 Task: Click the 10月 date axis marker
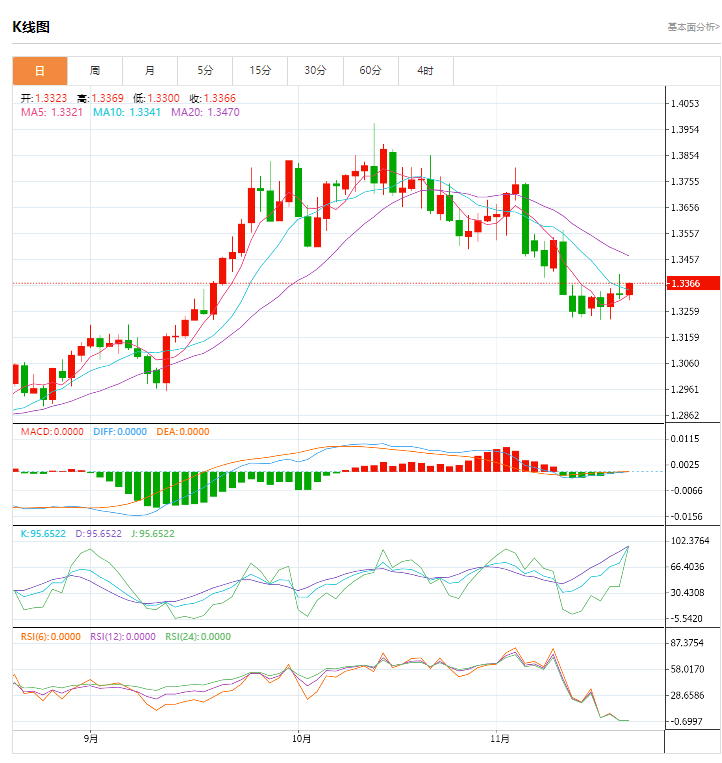[x=302, y=739]
